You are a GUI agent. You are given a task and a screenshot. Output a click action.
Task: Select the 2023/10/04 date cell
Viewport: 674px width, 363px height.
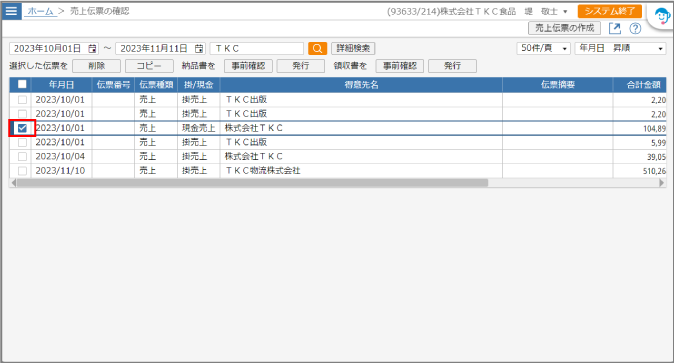[x=61, y=156]
